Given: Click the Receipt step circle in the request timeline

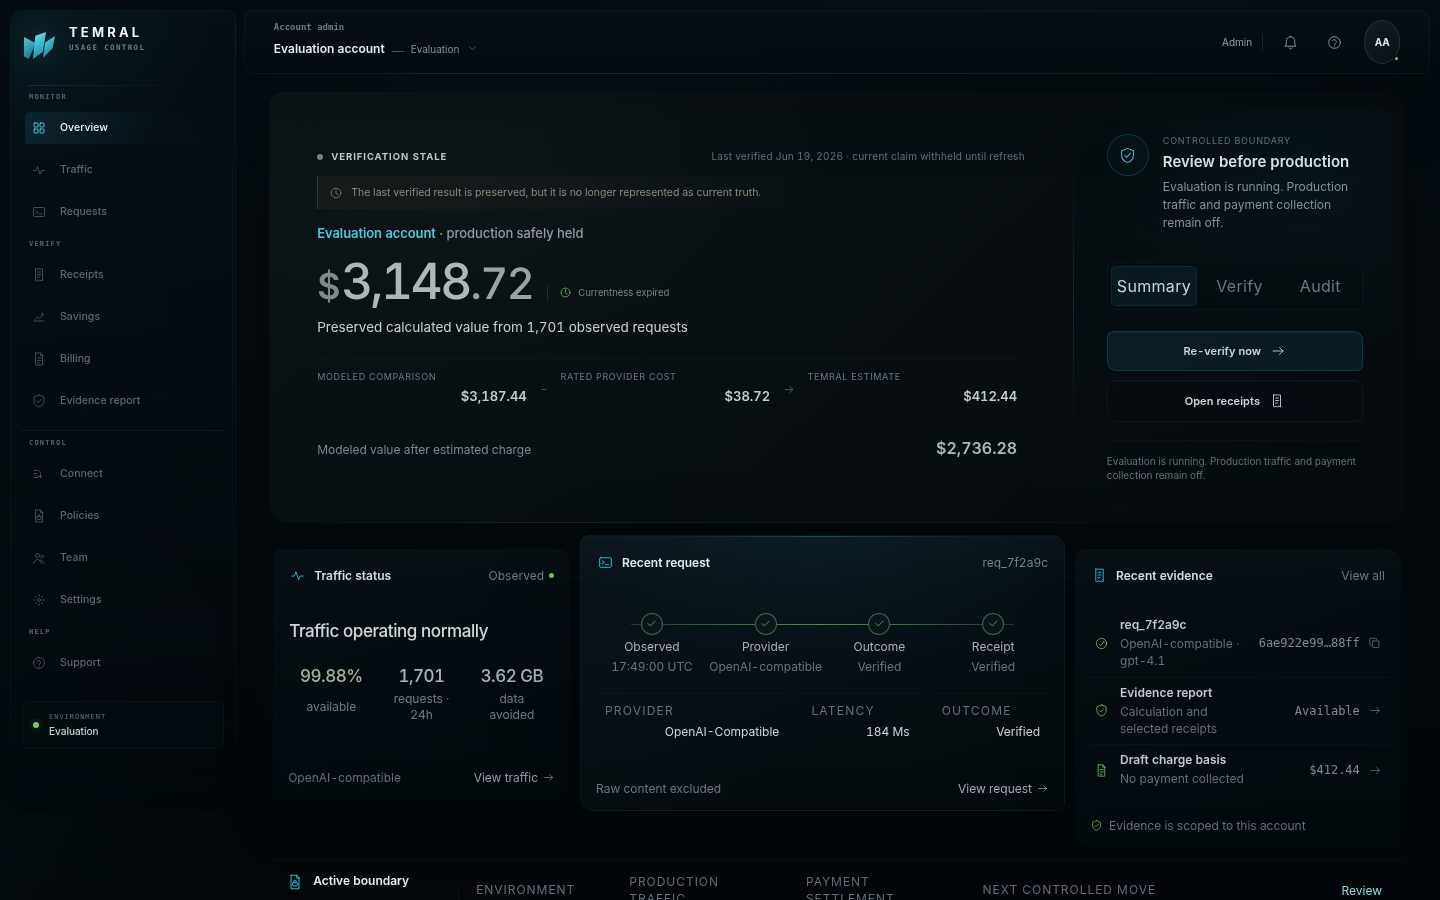Looking at the screenshot, I should (x=993, y=624).
